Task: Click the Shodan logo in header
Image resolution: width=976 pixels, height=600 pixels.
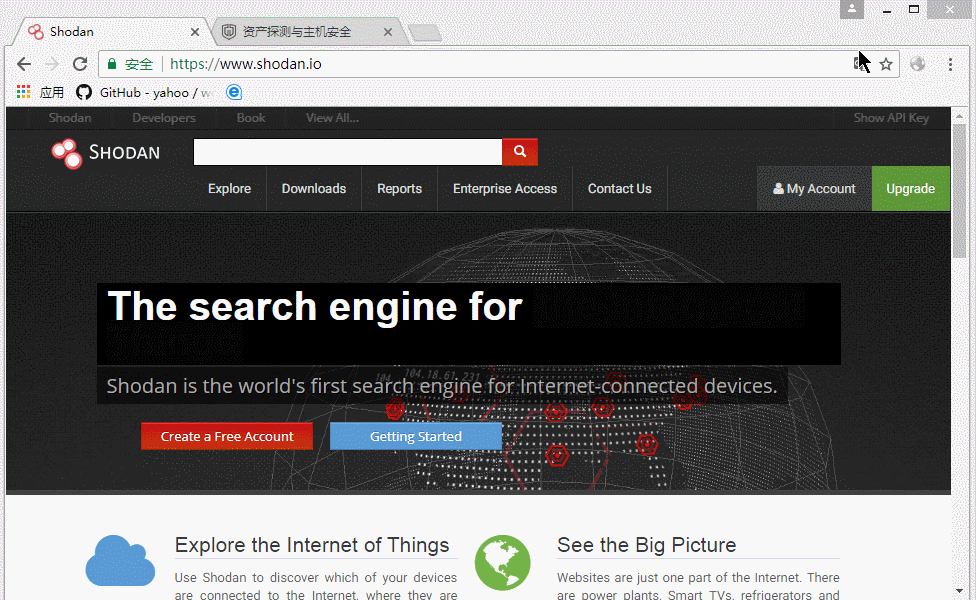Action: click(106, 153)
